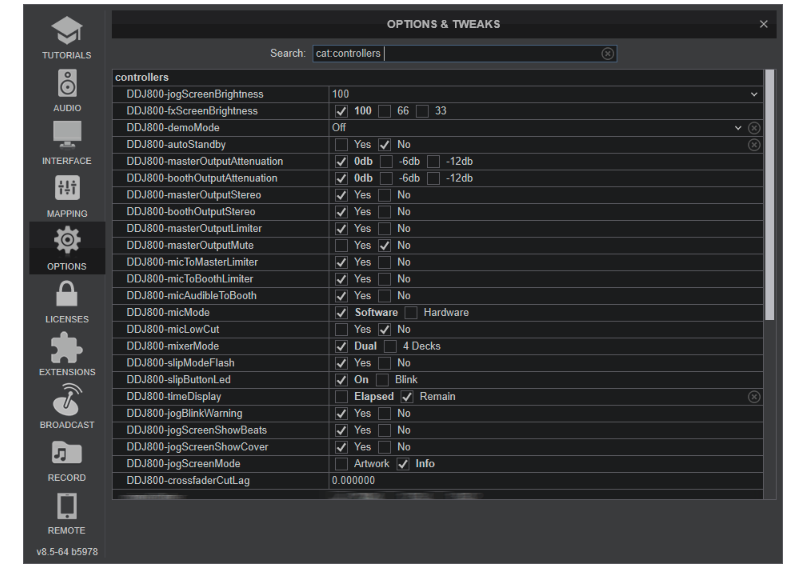Open the Mapping sliders icon
804x582 pixels.
coord(67,188)
